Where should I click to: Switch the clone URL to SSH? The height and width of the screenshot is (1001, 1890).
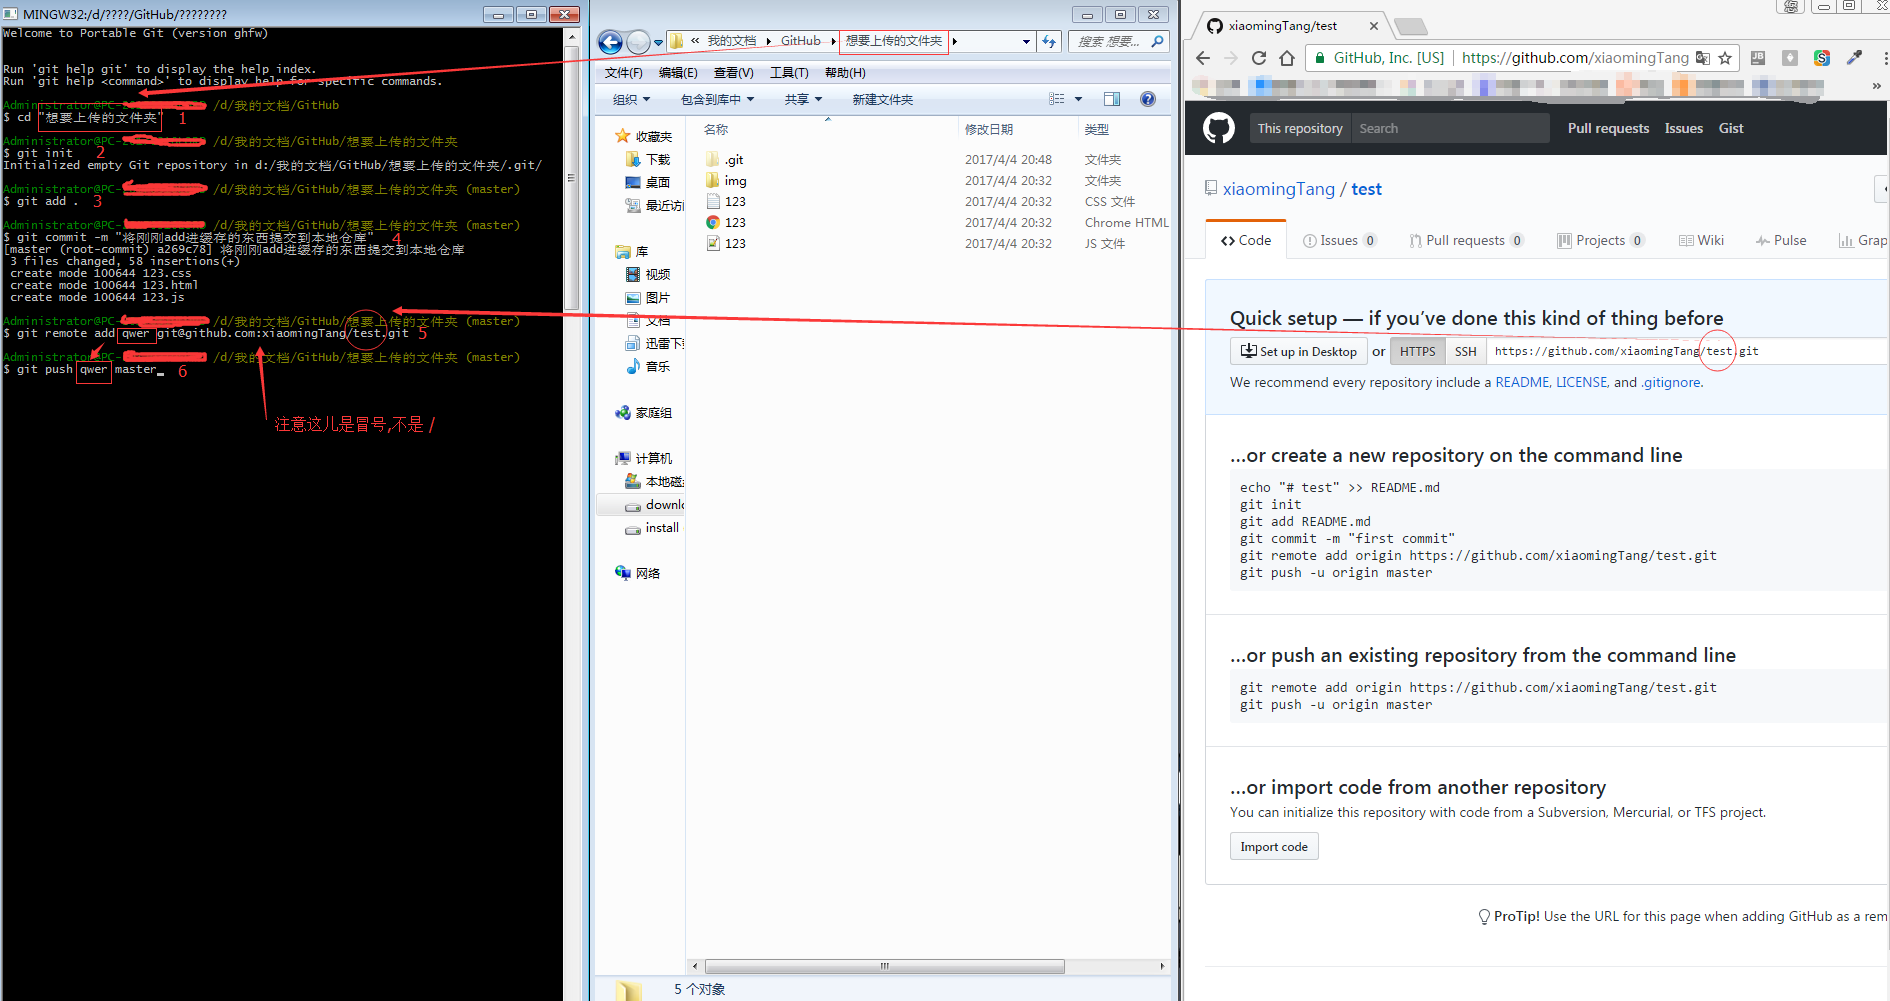(x=1465, y=351)
